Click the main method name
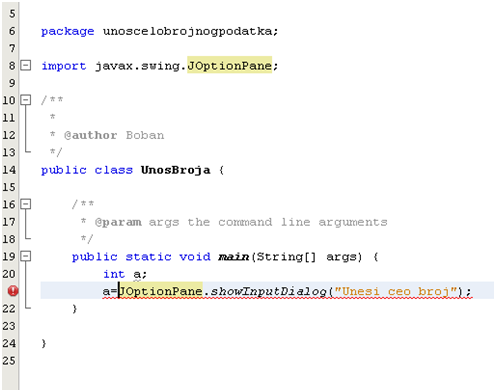Viewport: 496px width, 392px height. [233, 257]
